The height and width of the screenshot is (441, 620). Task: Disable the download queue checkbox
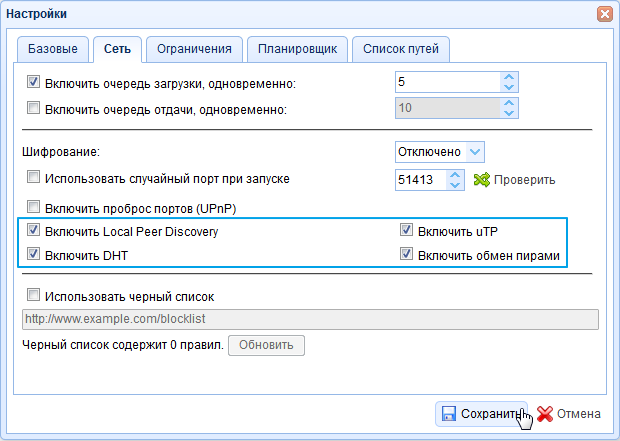33,82
